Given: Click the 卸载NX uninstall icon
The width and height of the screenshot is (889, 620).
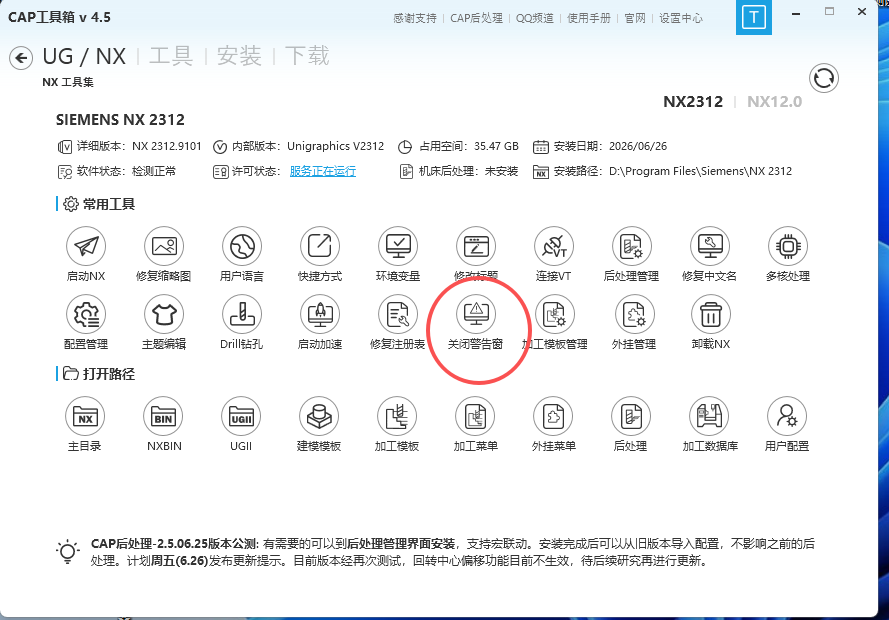Looking at the screenshot, I should [x=711, y=315].
